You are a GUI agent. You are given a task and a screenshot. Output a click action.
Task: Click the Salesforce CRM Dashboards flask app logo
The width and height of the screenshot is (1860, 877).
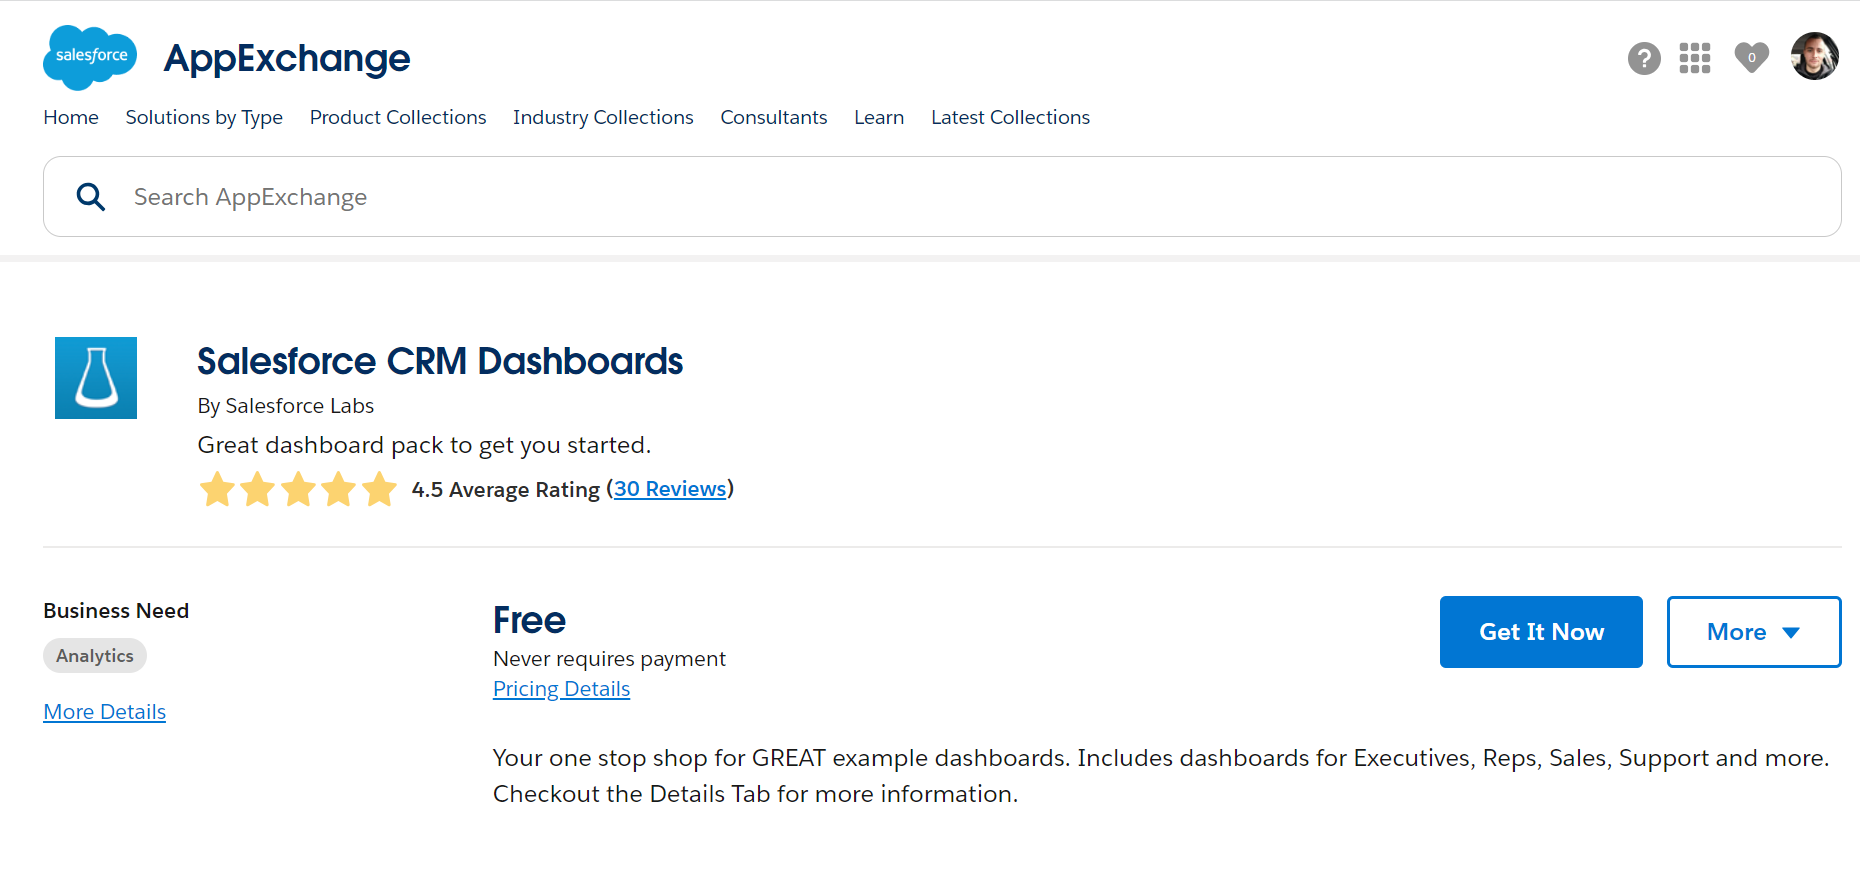[95, 377]
